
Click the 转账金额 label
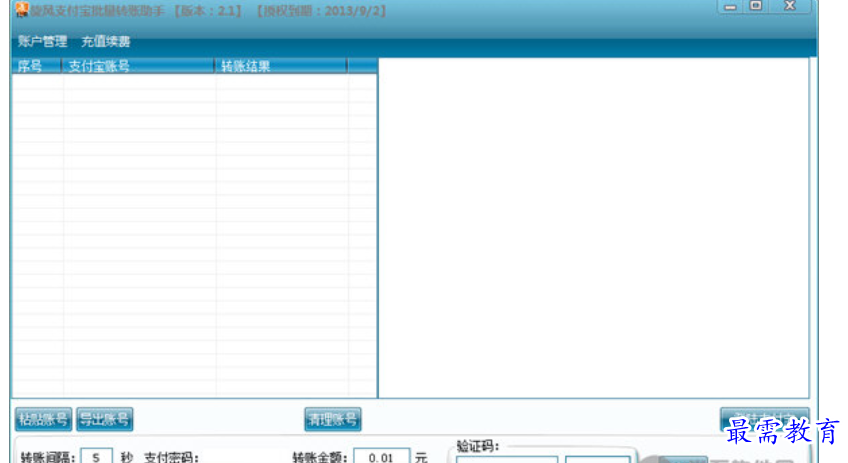pos(319,457)
